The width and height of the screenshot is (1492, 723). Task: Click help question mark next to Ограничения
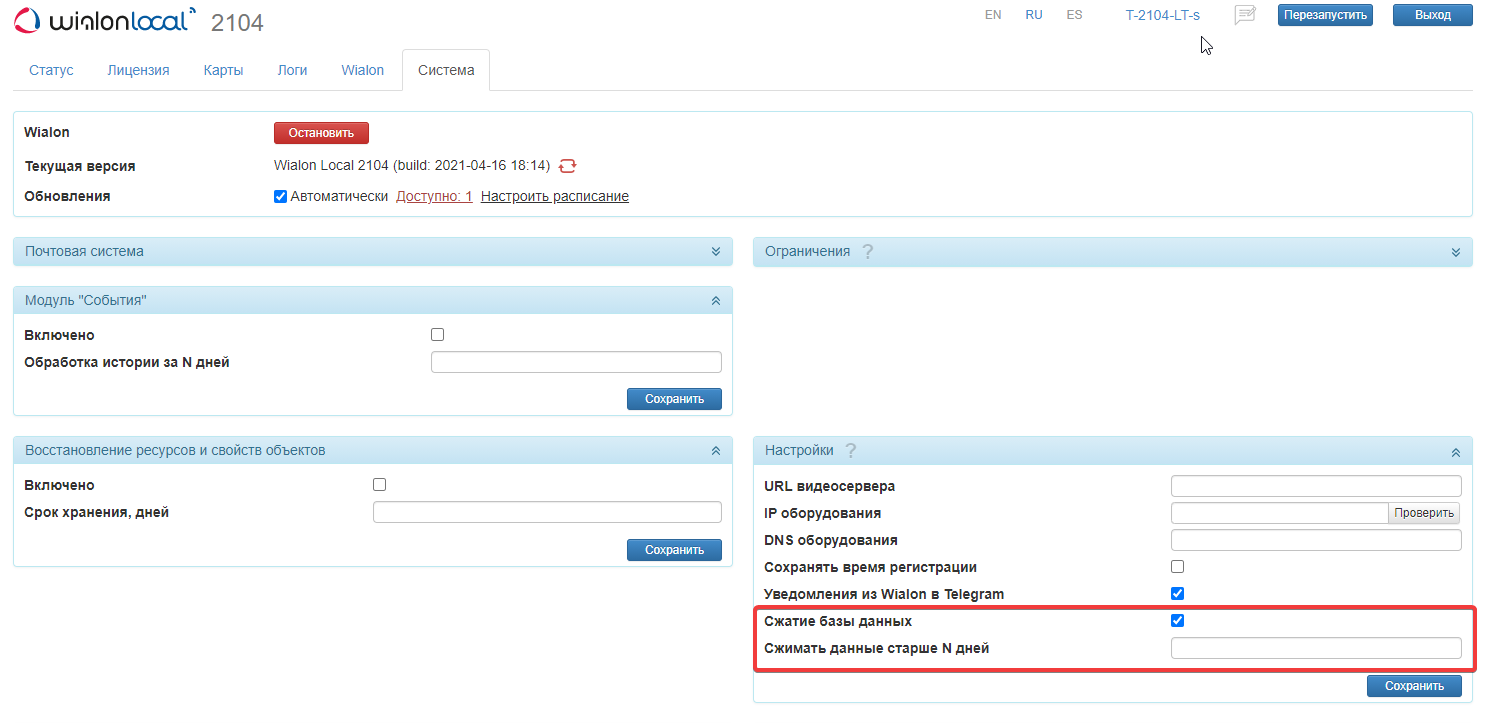pyautogui.click(x=867, y=252)
